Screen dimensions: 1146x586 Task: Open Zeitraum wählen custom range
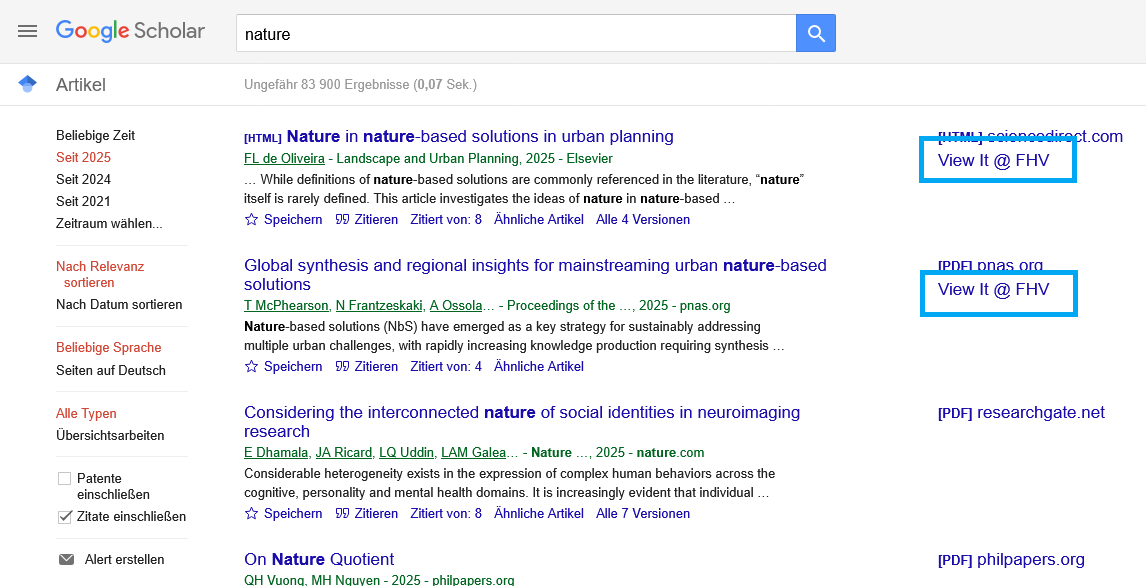point(109,224)
